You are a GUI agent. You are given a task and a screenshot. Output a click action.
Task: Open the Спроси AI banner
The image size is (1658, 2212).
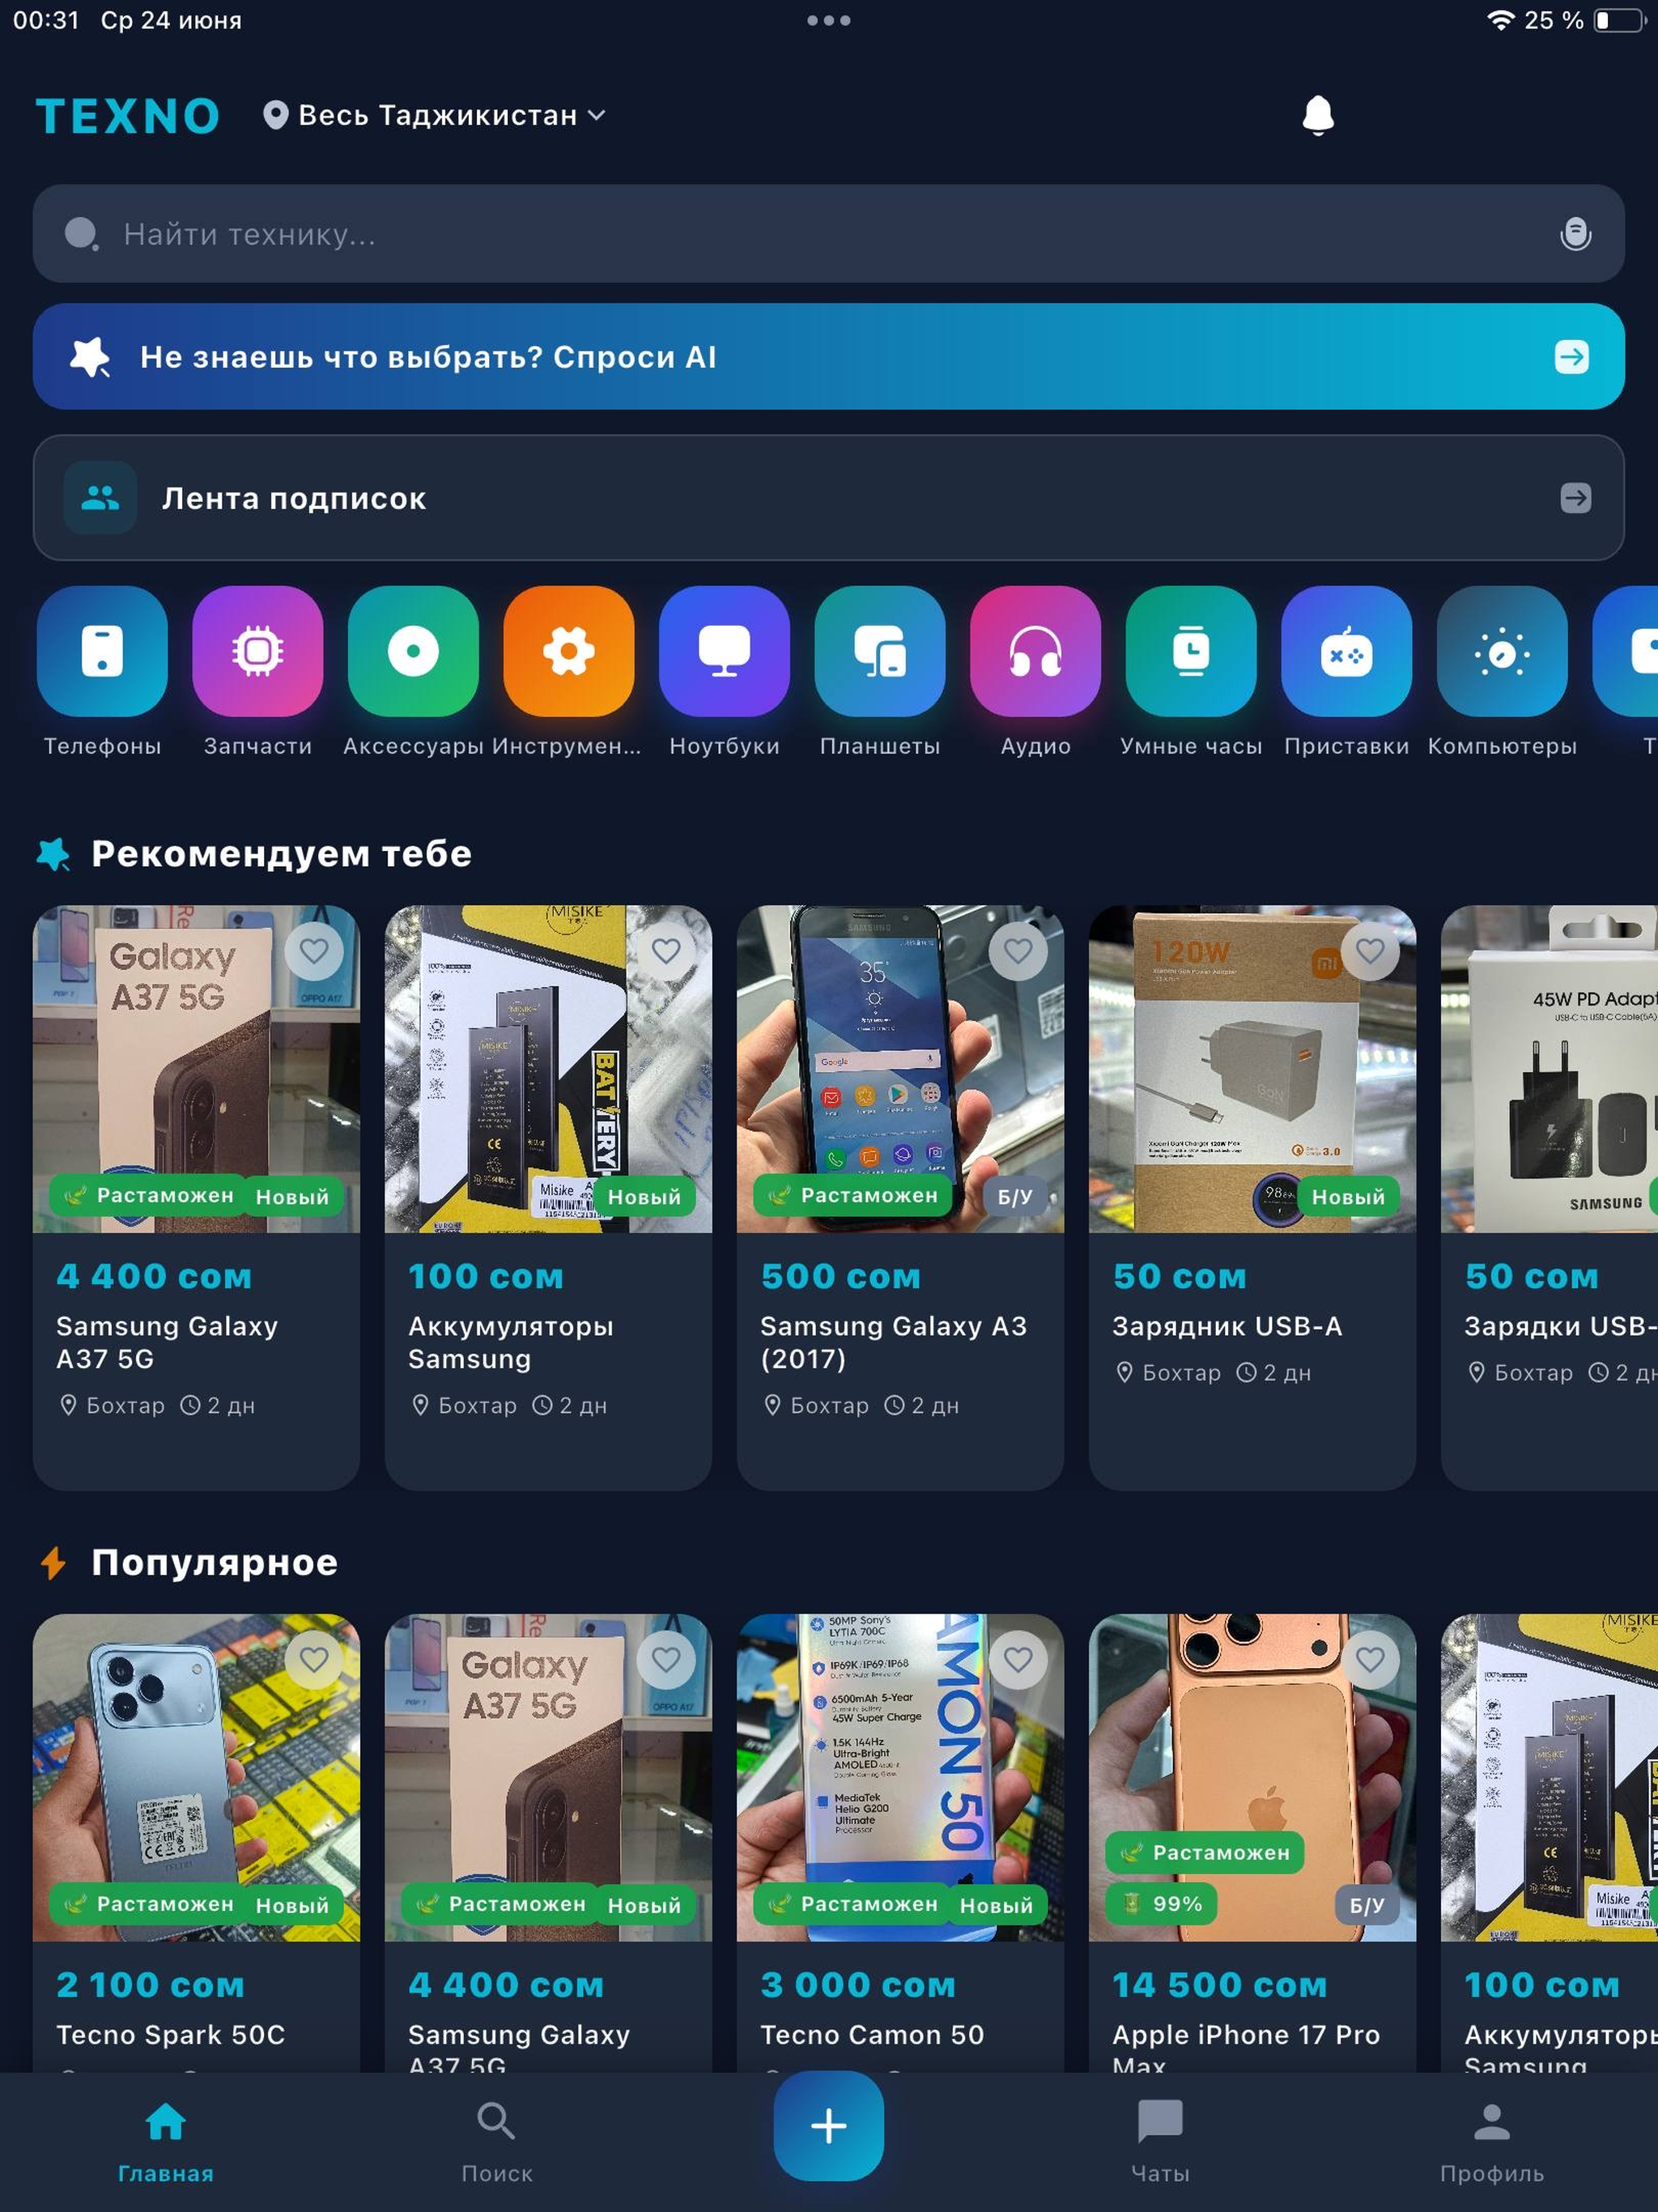coord(828,356)
